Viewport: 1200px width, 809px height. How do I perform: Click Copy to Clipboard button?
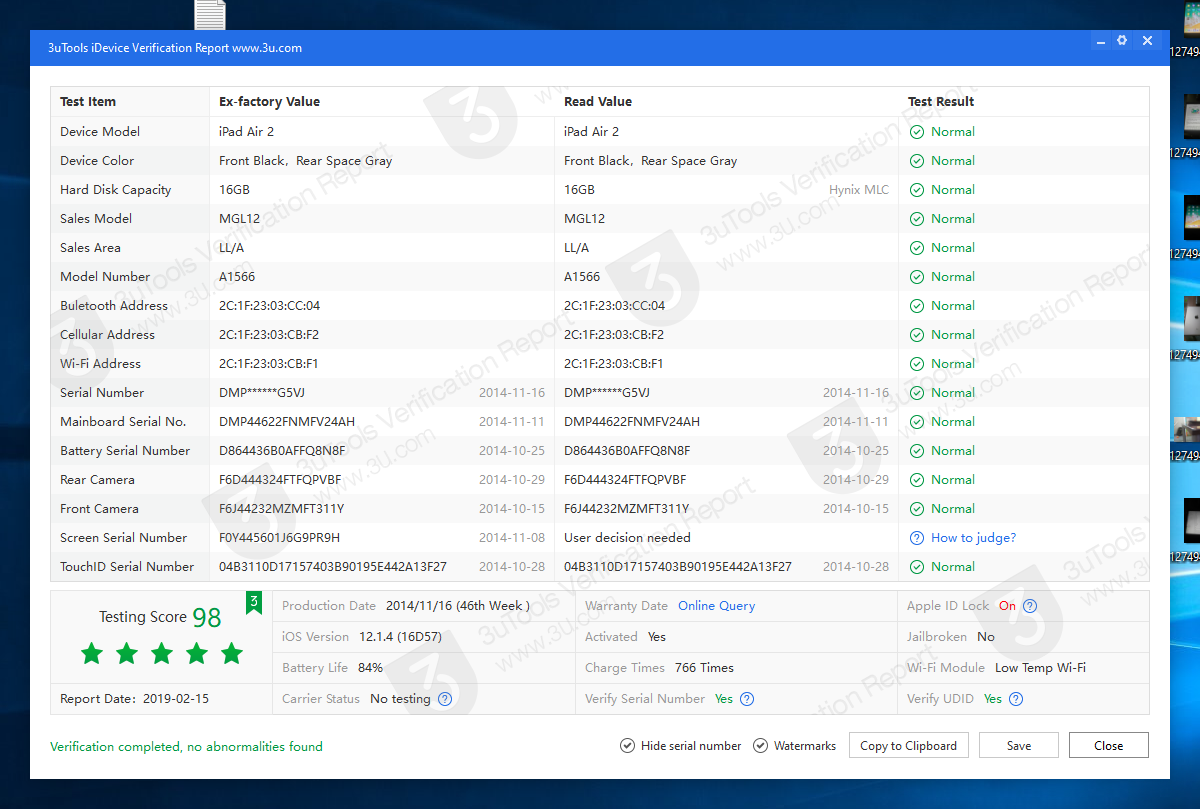tap(908, 746)
